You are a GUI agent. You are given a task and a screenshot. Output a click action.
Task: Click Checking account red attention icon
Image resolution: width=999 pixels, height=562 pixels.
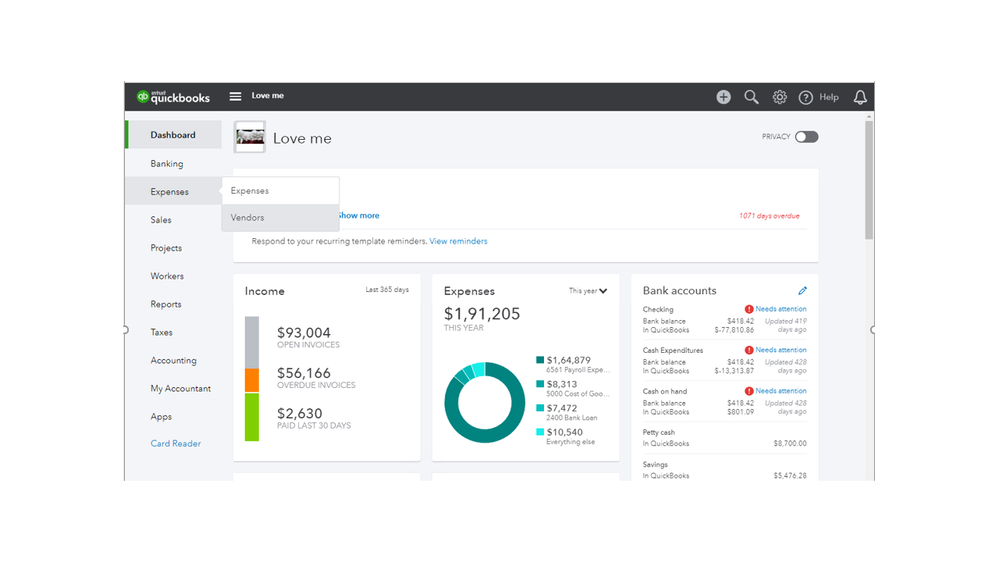pos(749,309)
